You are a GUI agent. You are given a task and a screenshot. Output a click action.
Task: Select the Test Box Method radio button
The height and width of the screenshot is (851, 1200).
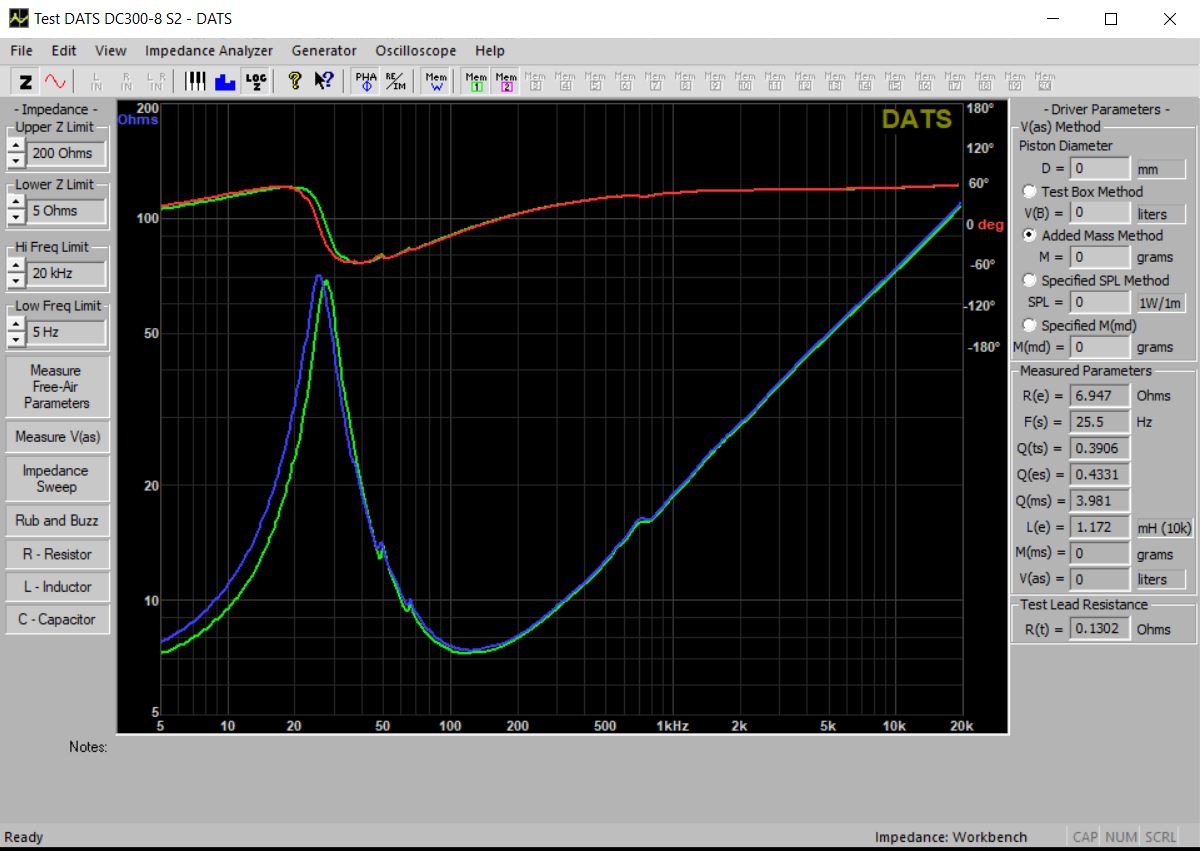(x=1029, y=192)
